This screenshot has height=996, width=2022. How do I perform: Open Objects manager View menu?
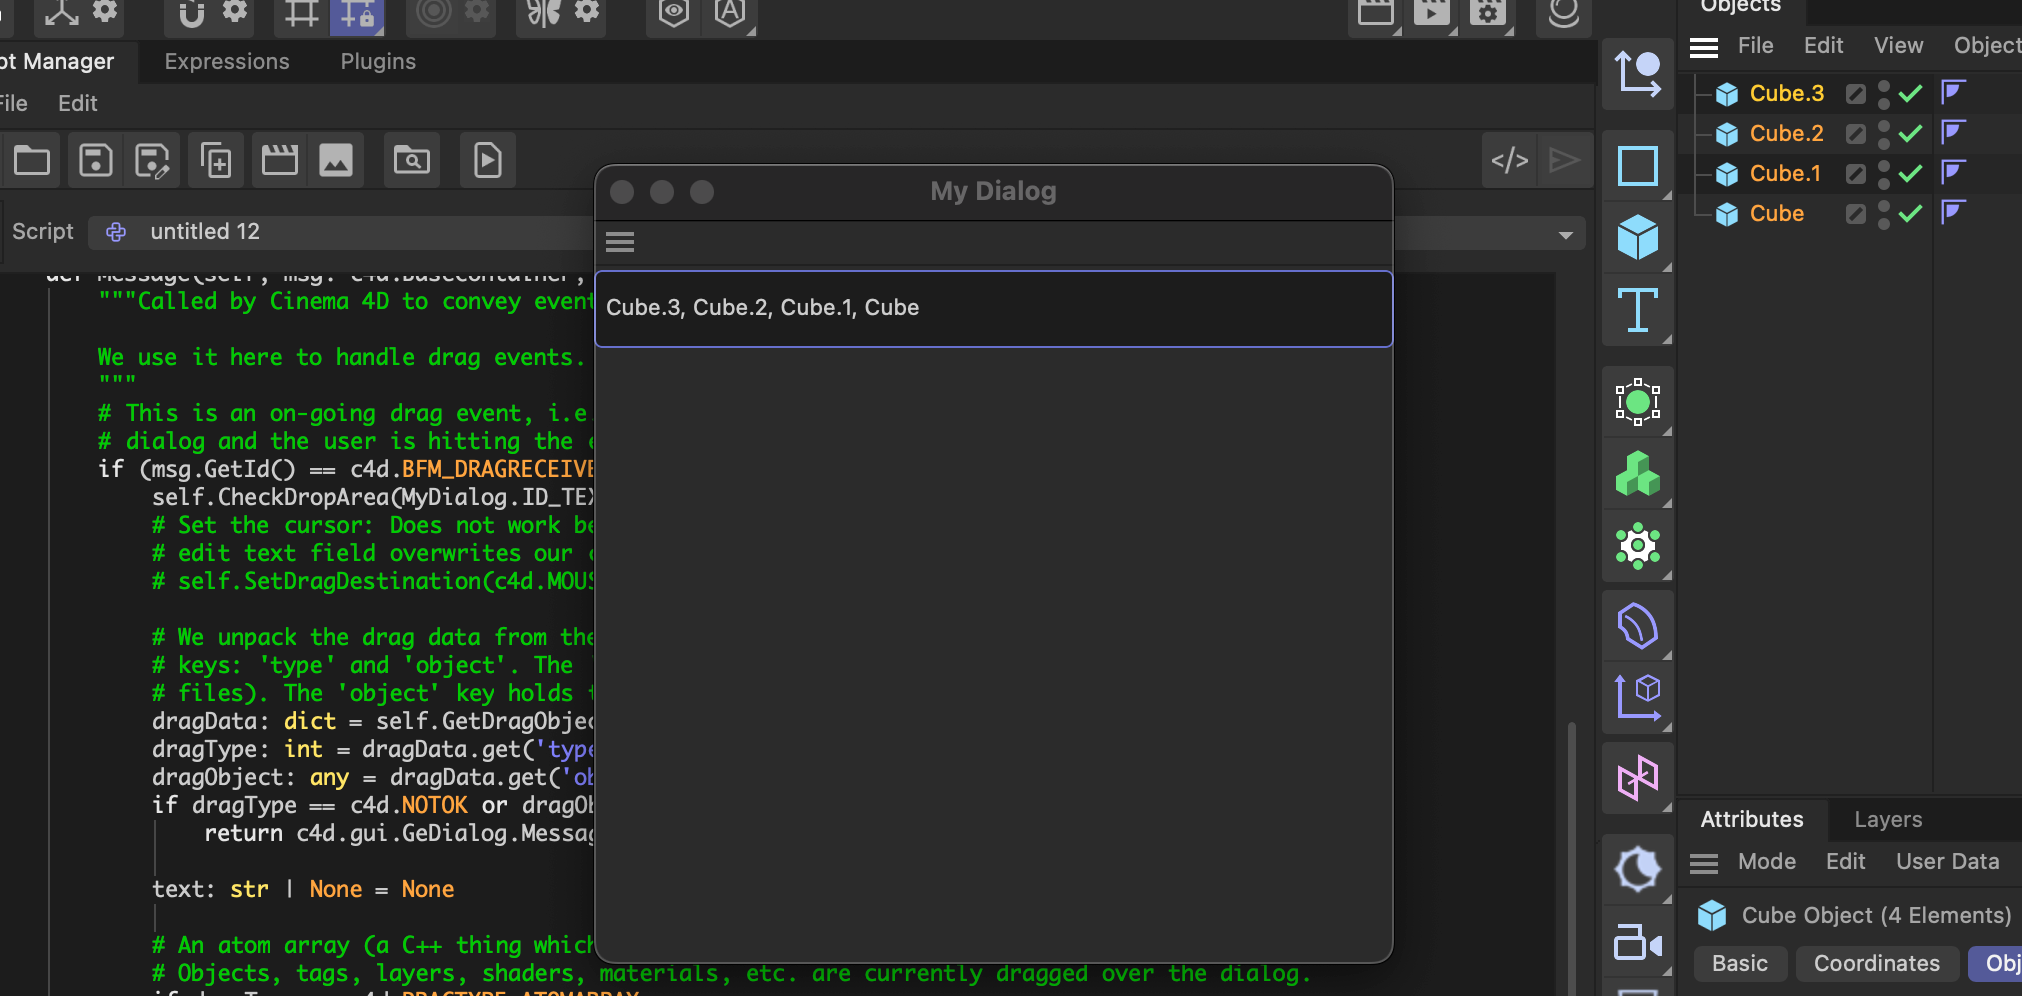[1898, 46]
